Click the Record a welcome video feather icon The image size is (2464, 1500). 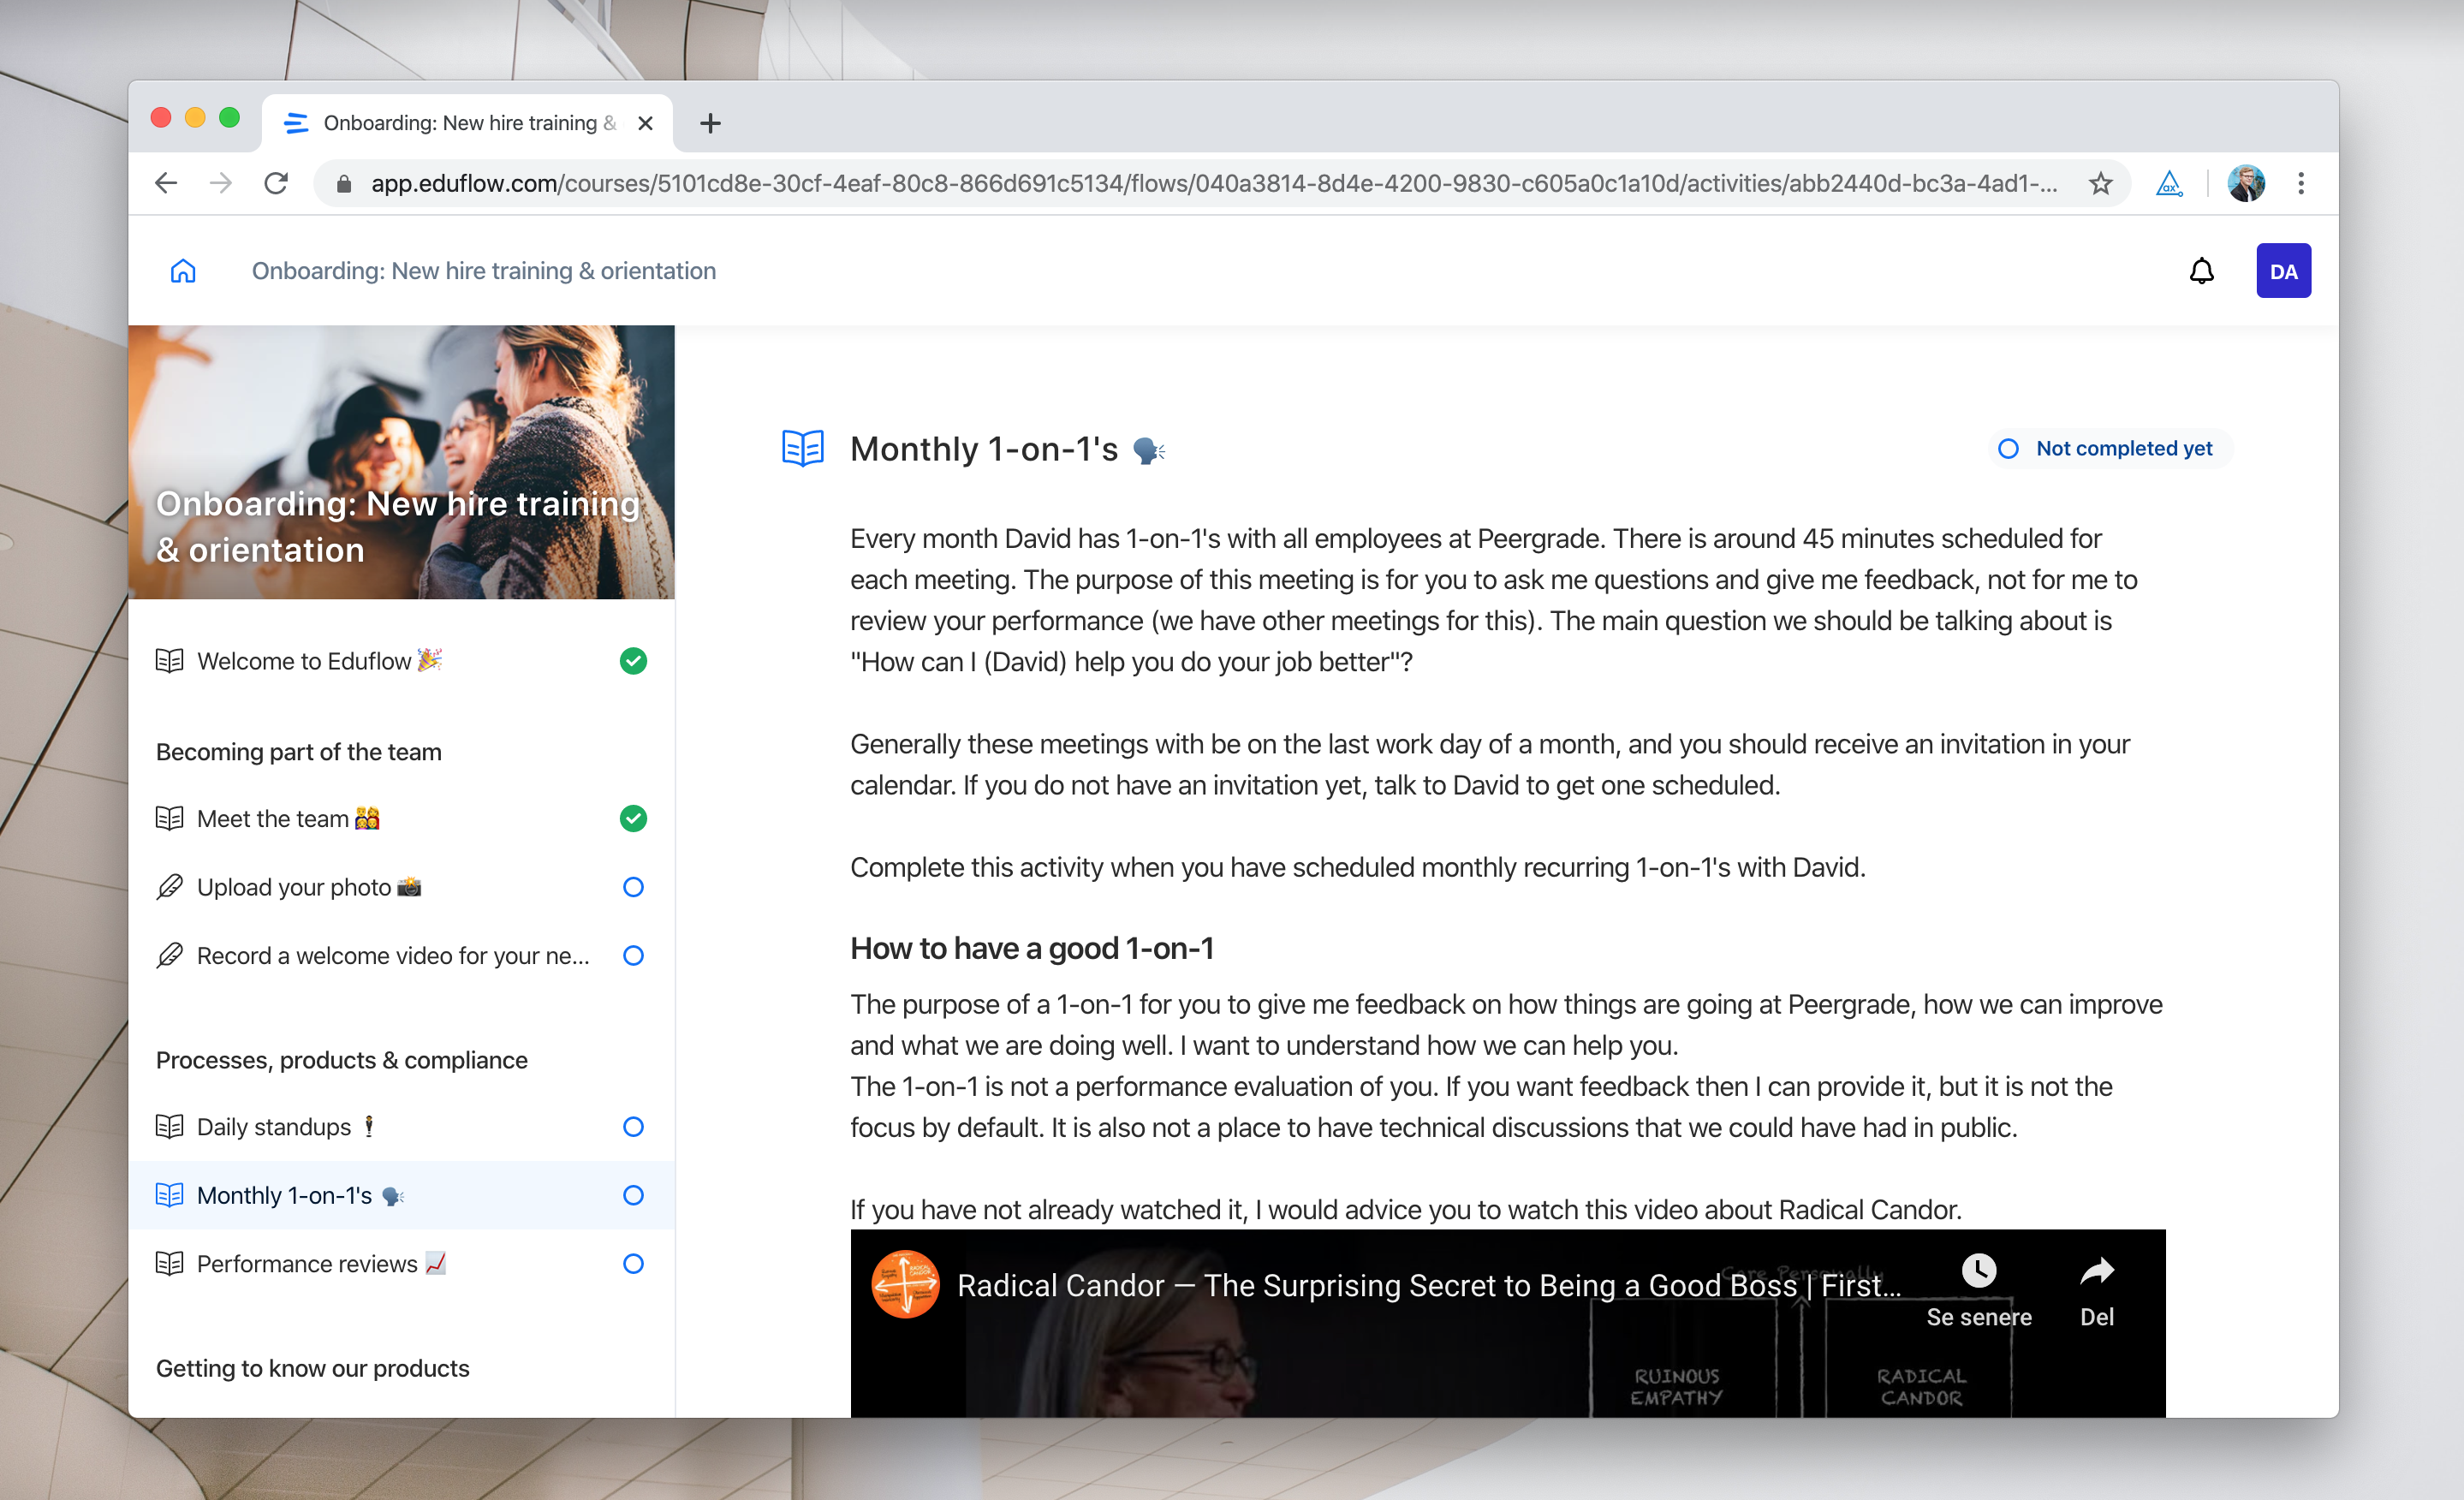click(169, 956)
